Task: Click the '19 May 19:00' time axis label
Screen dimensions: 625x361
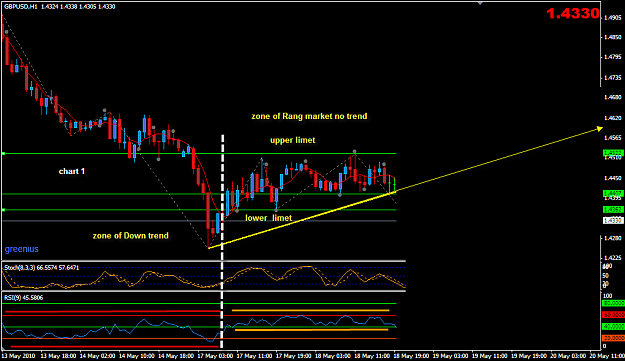Action: (529, 356)
